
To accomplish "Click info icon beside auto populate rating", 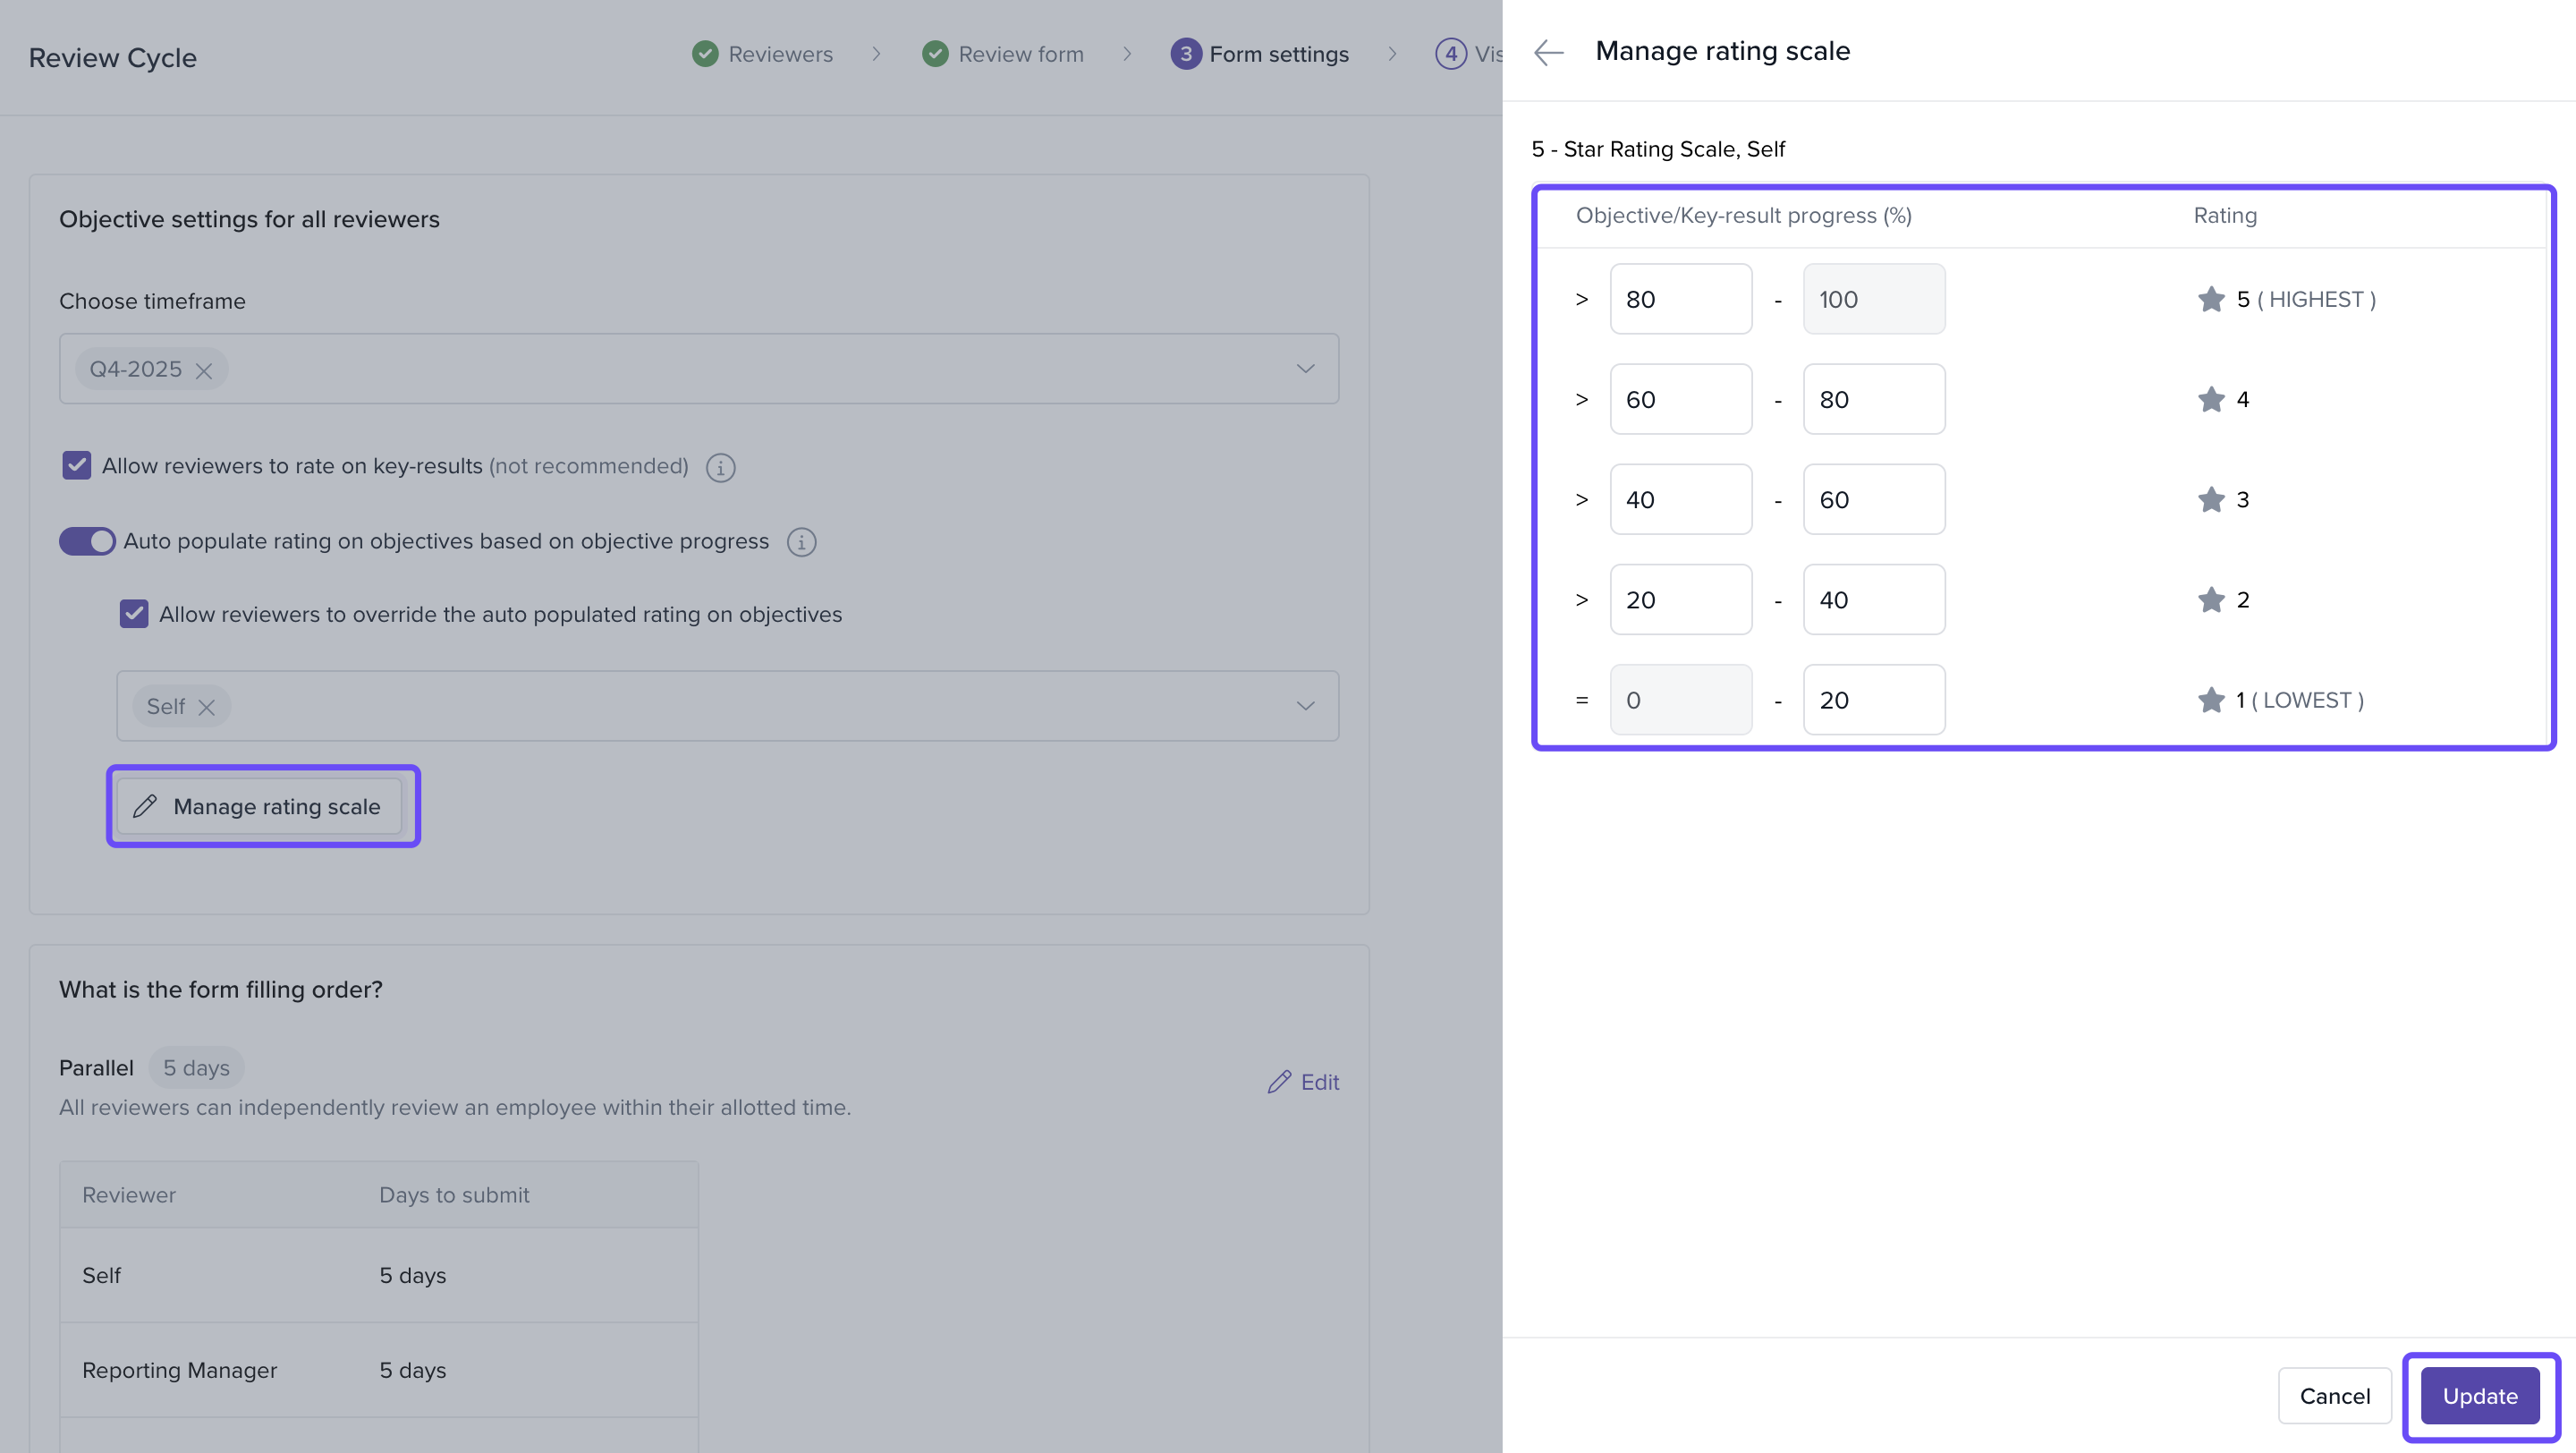I will tap(801, 542).
